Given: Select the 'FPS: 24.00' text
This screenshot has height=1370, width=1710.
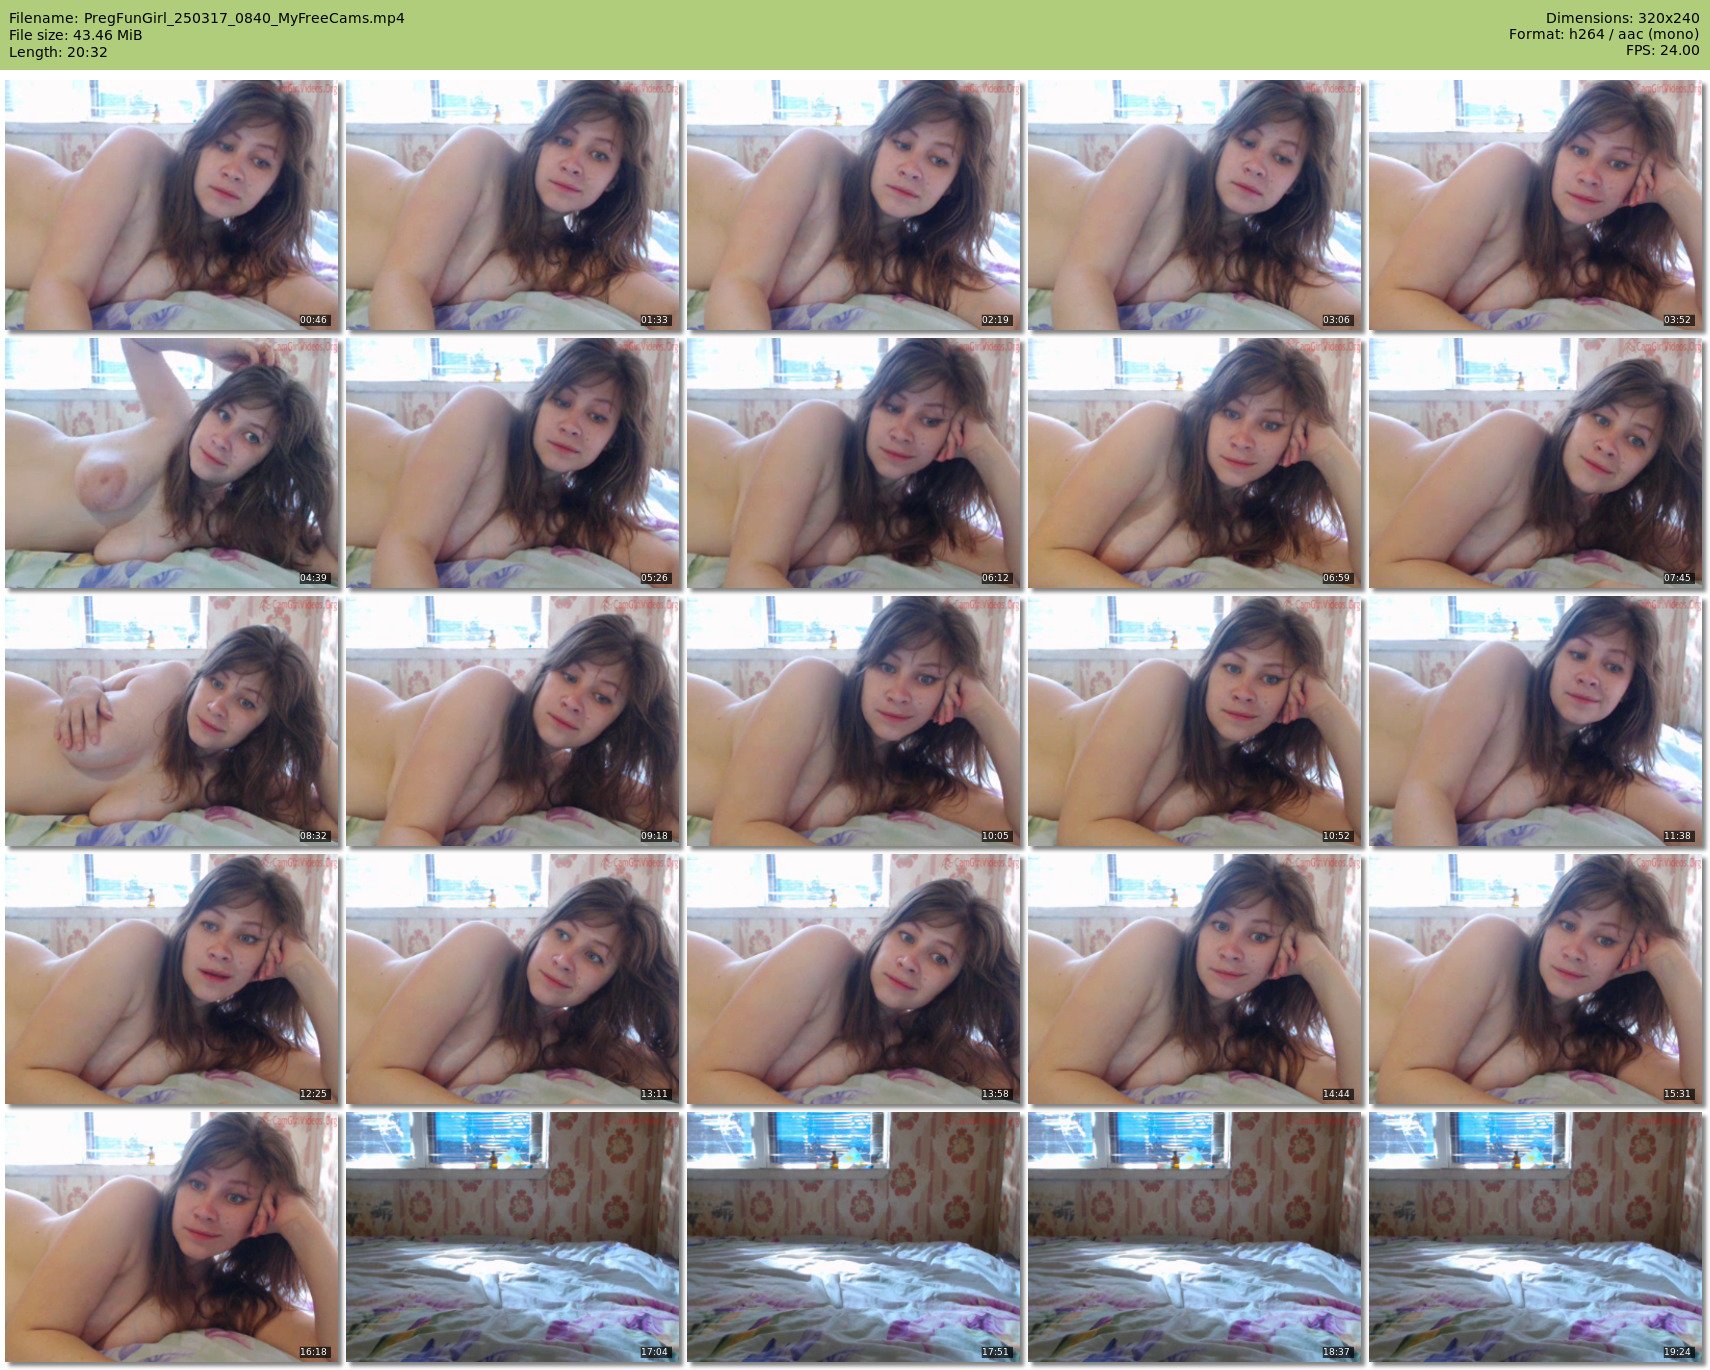Looking at the screenshot, I should pyautogui.click(x=1662, y=50).
